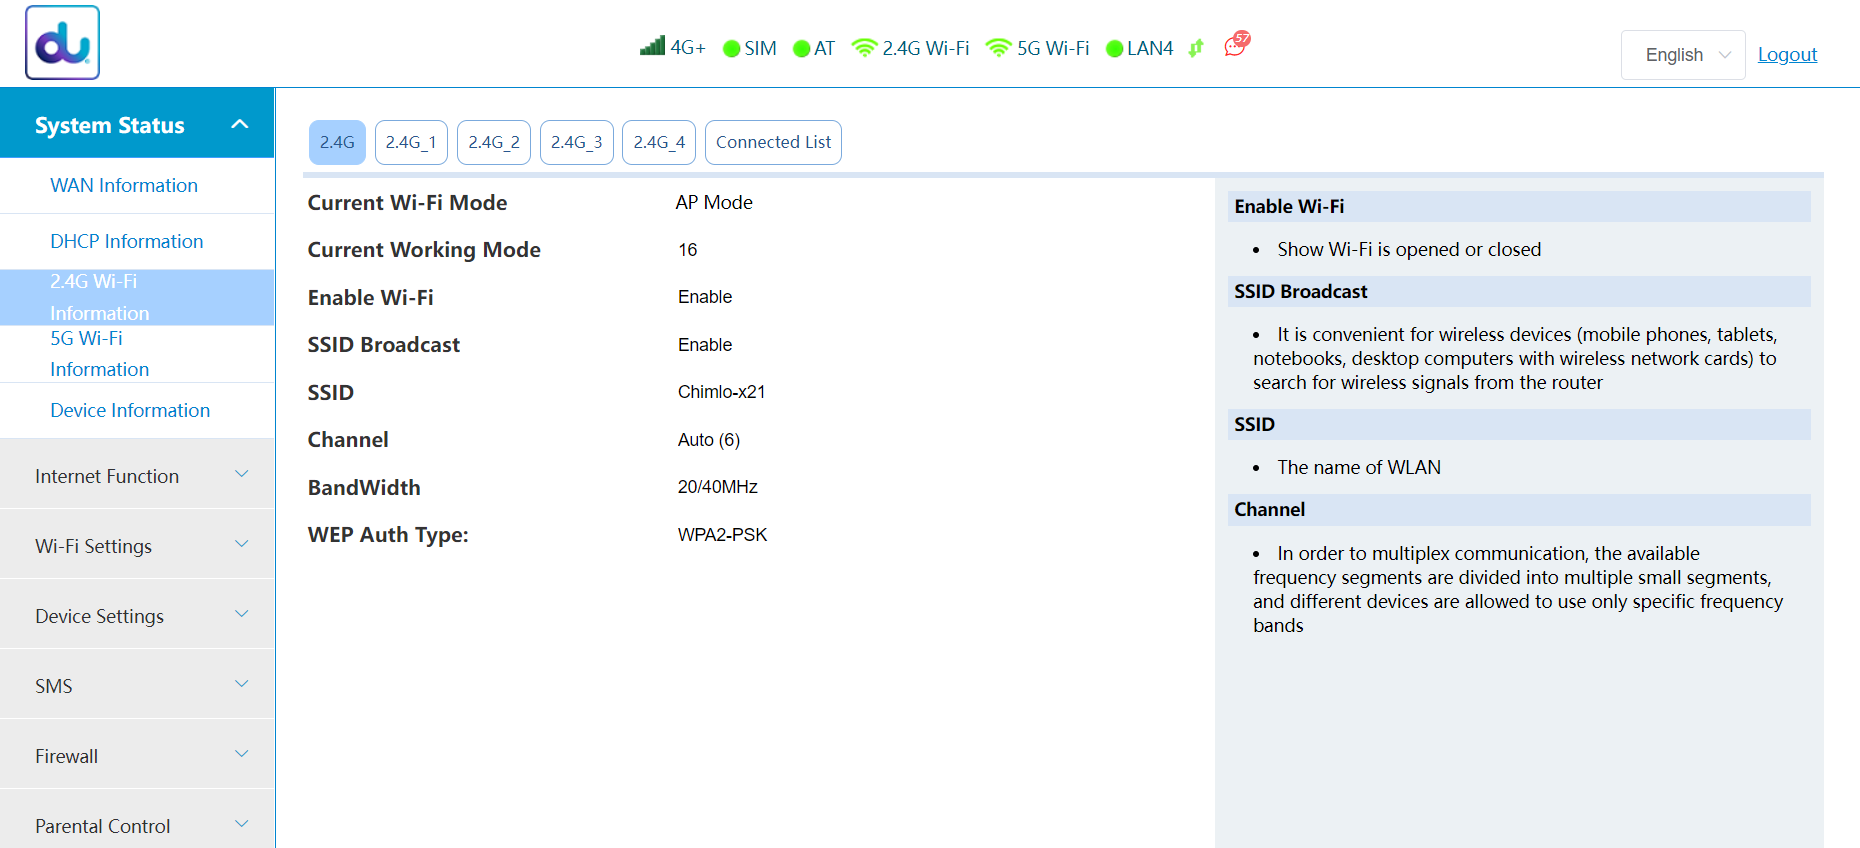Expand the Internet Function menu
This screenshot has width=1860, height=848.
[138, 476]
